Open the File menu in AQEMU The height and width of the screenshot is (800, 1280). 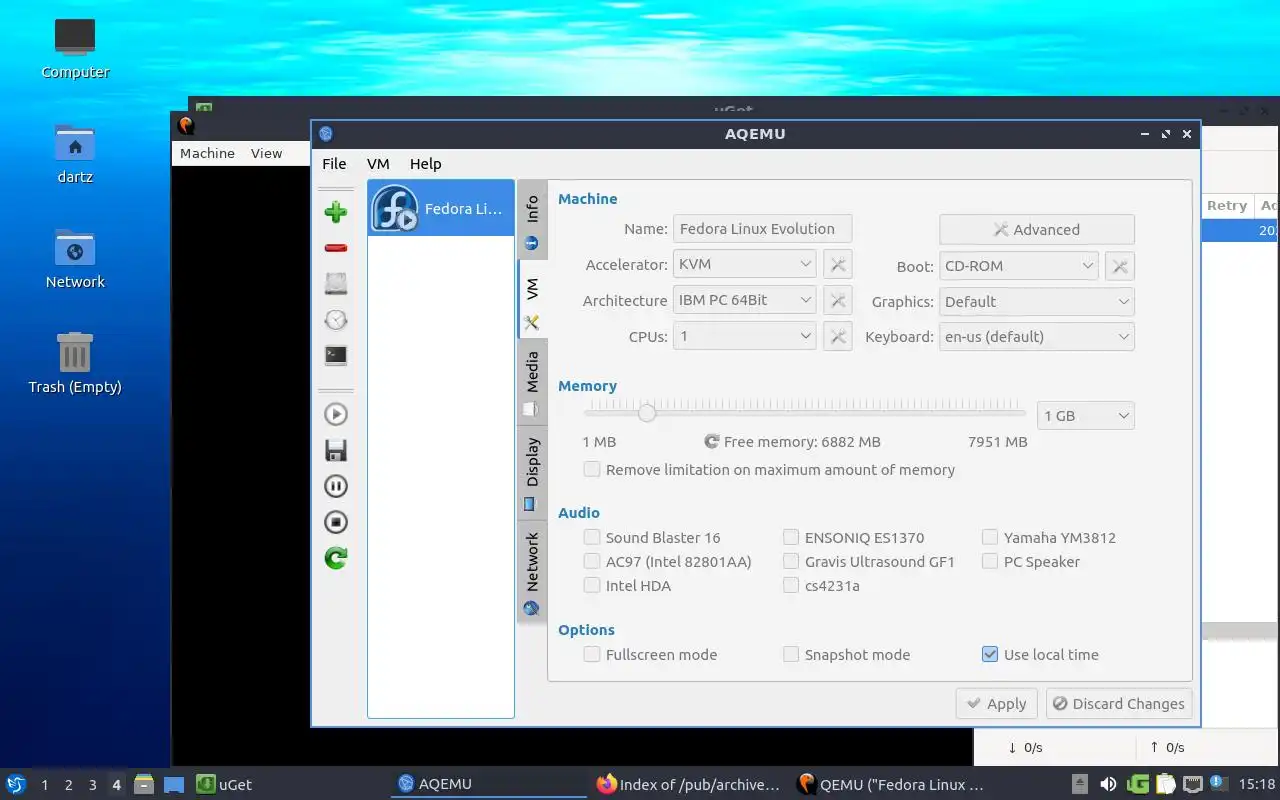pos(334,164)
